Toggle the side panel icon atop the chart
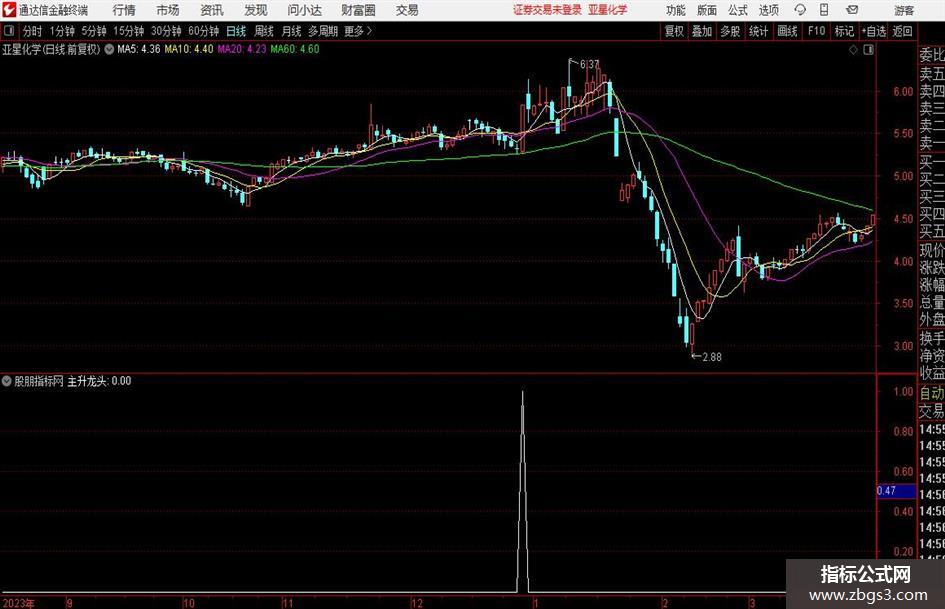This screenshot has height=609, width=945. (868, 50)
